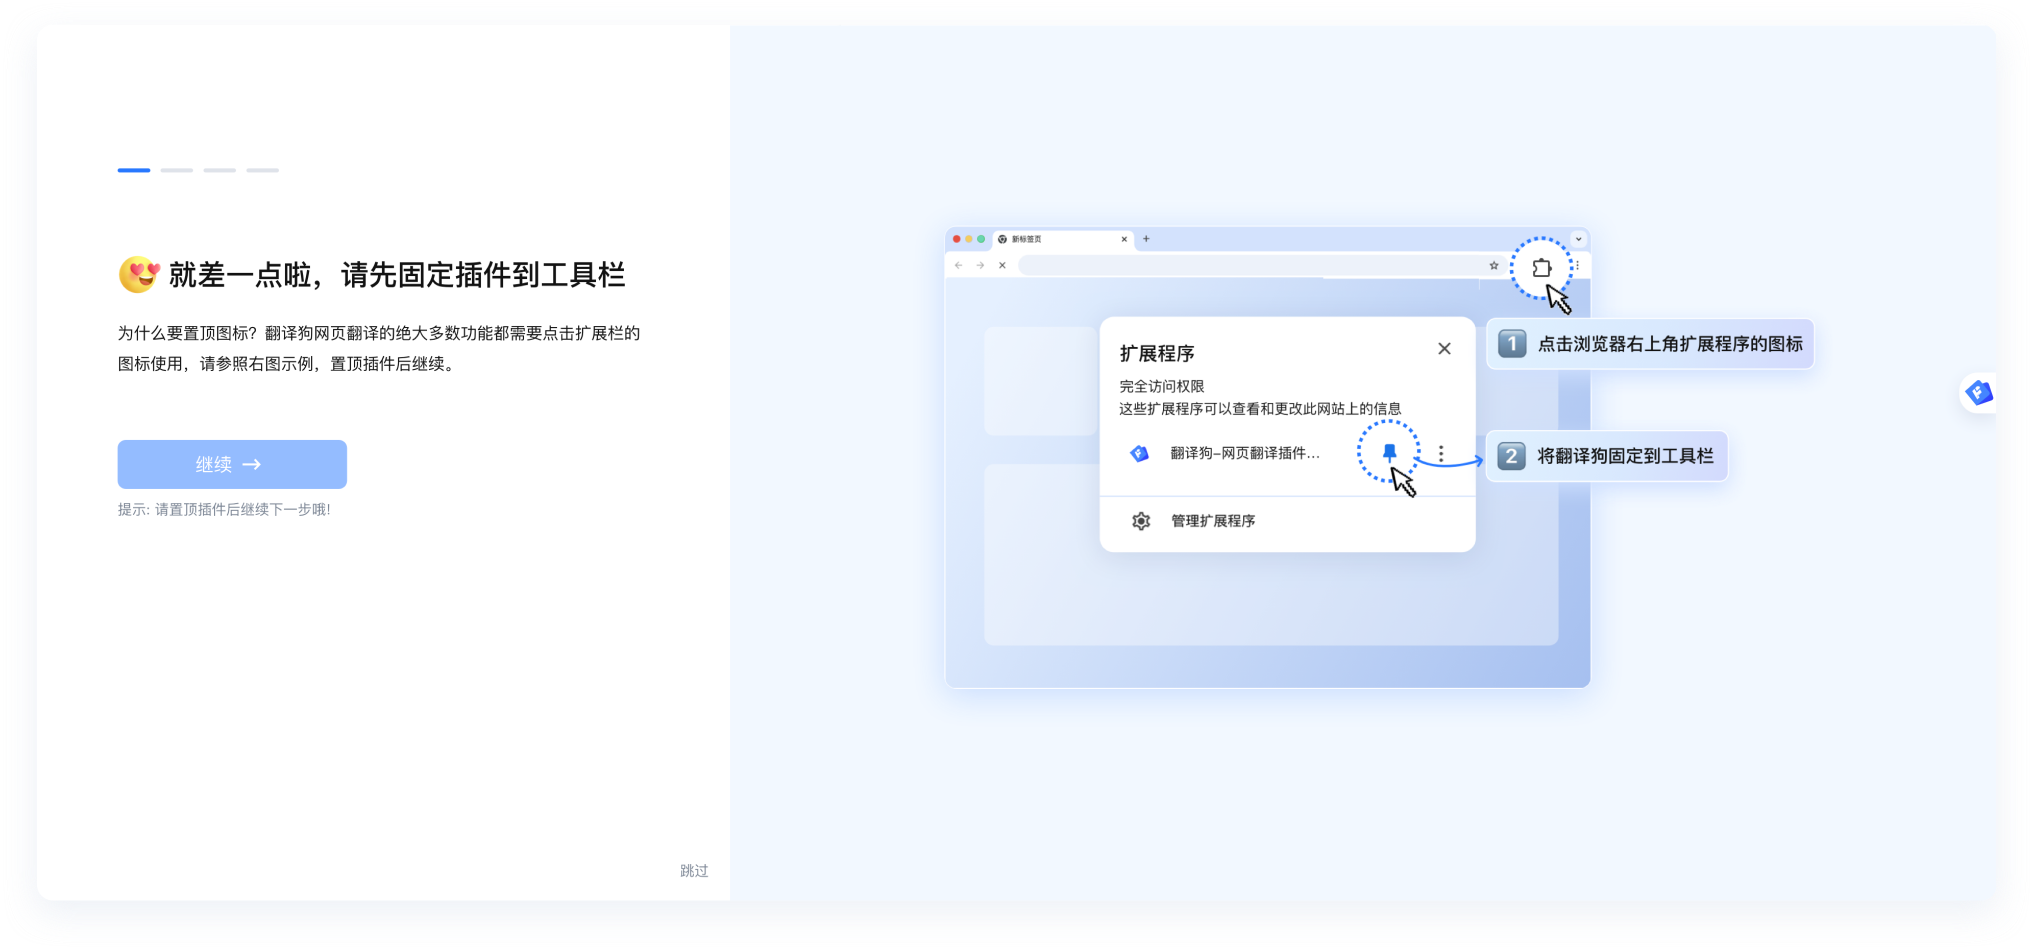Screen dimensions: 2032x950
Task: Open the three-dot menu beside the pin
Action: click(x=1441, y=454)
